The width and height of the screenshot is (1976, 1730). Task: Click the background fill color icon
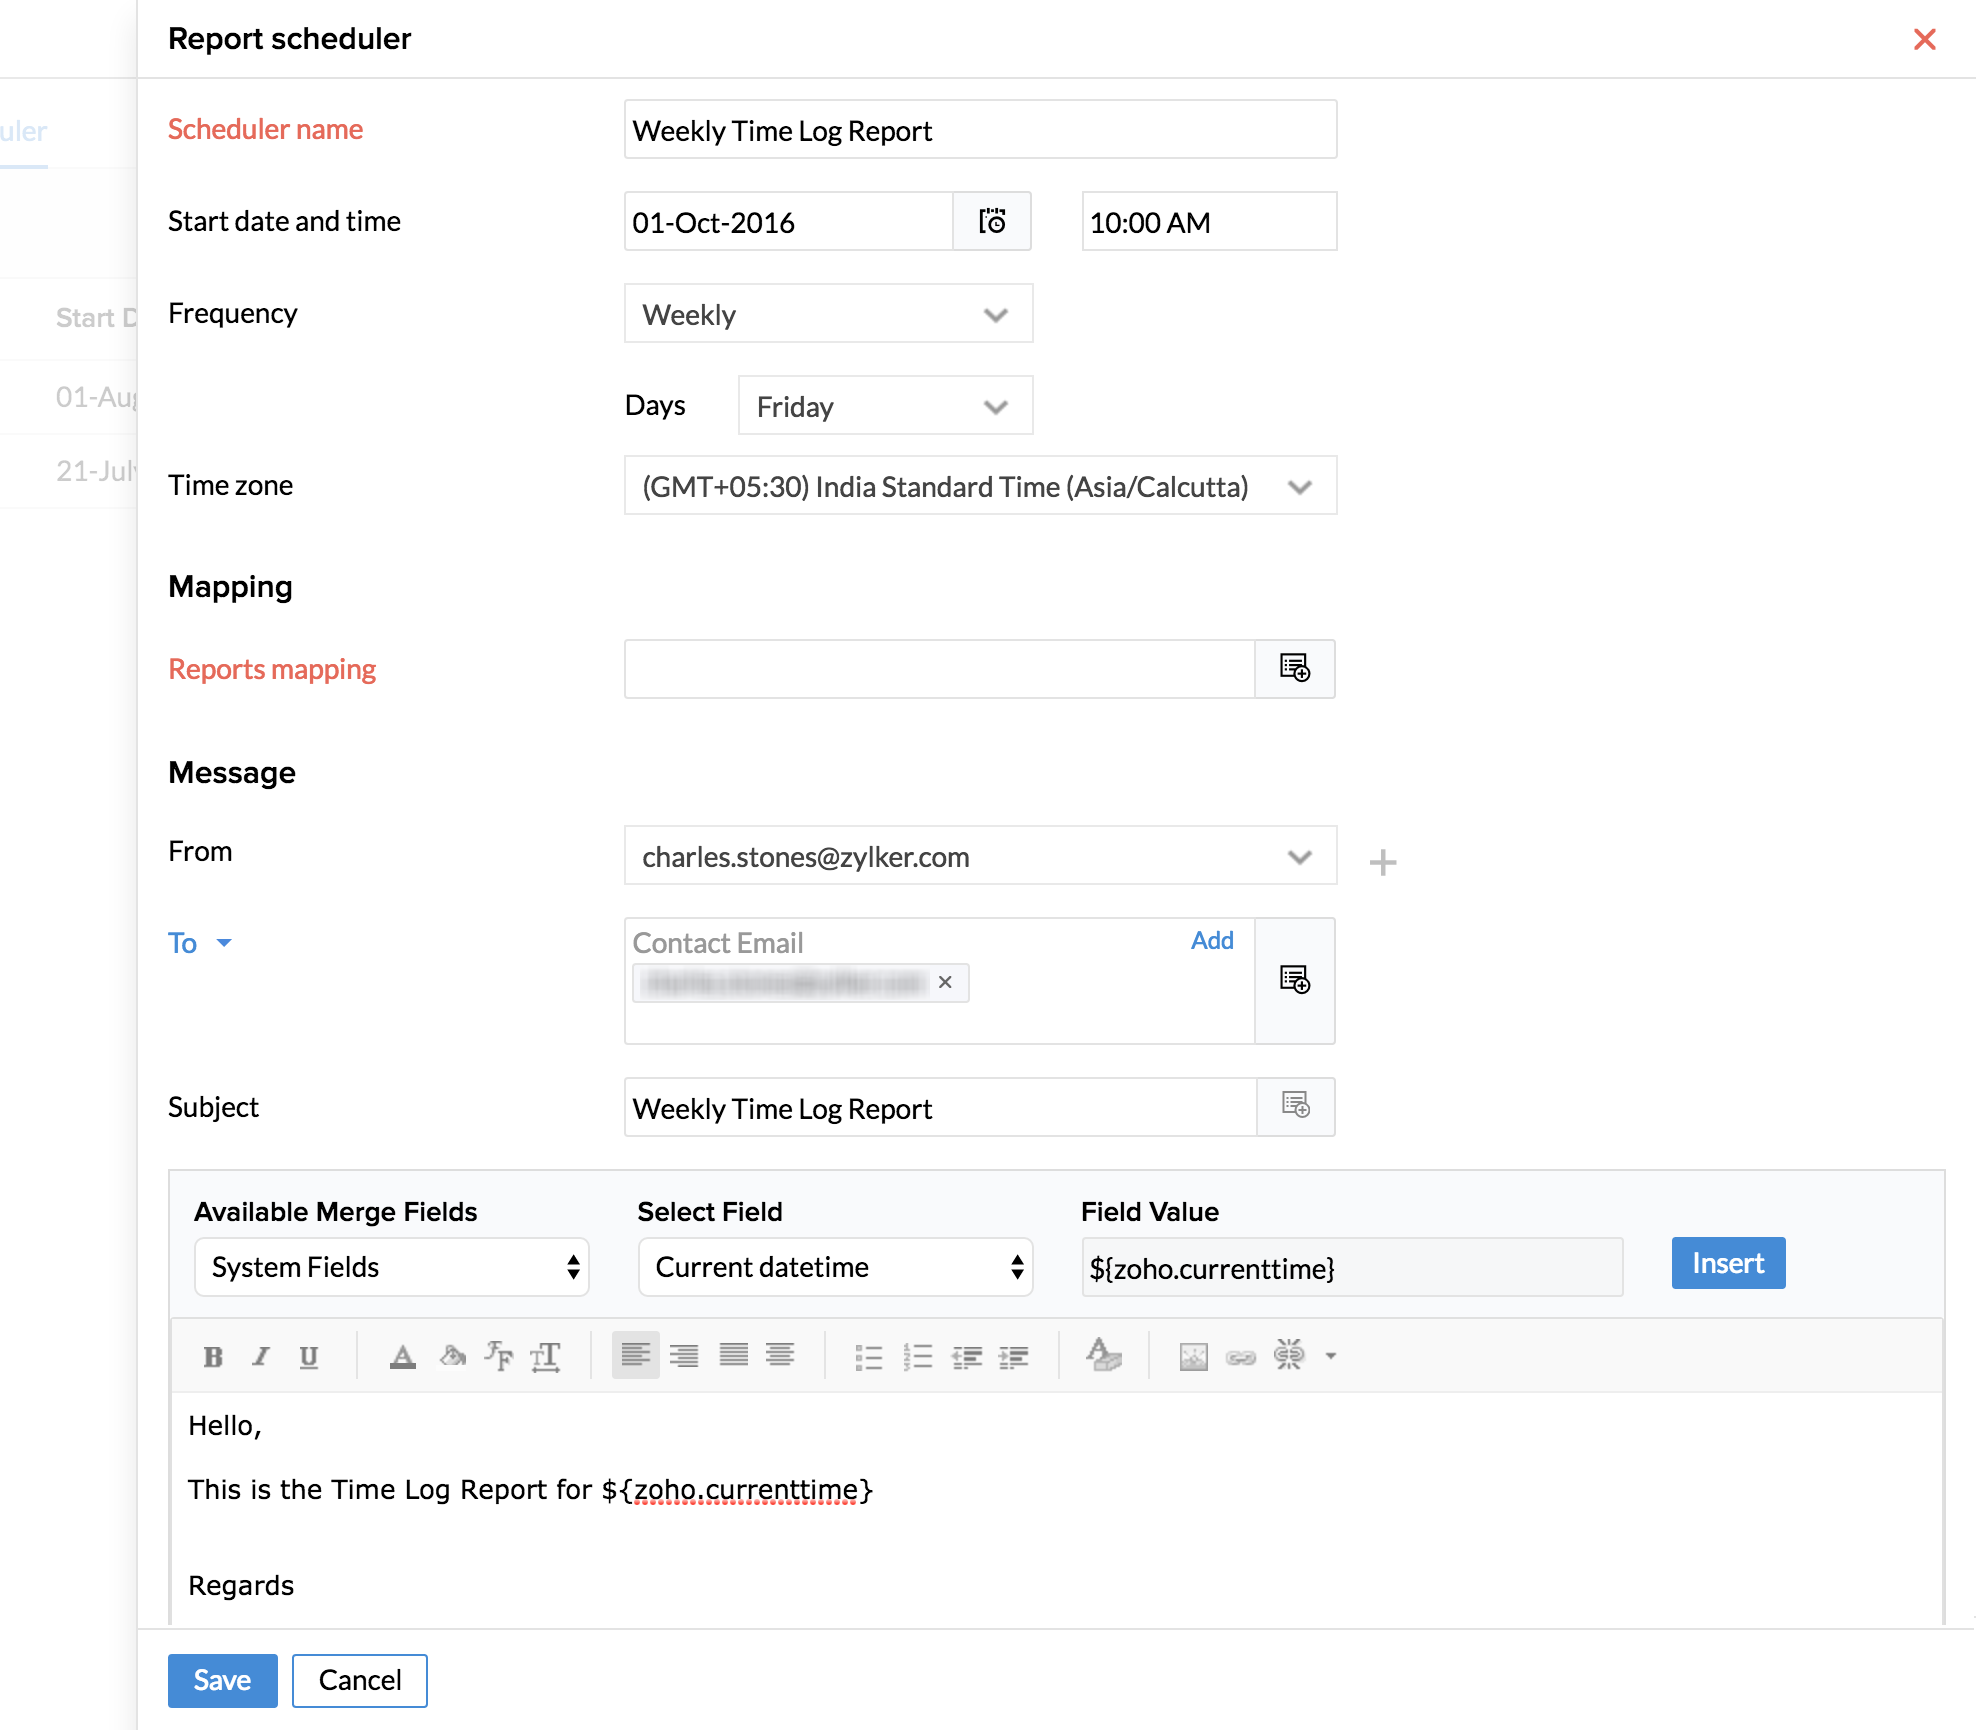[452, 1357]
